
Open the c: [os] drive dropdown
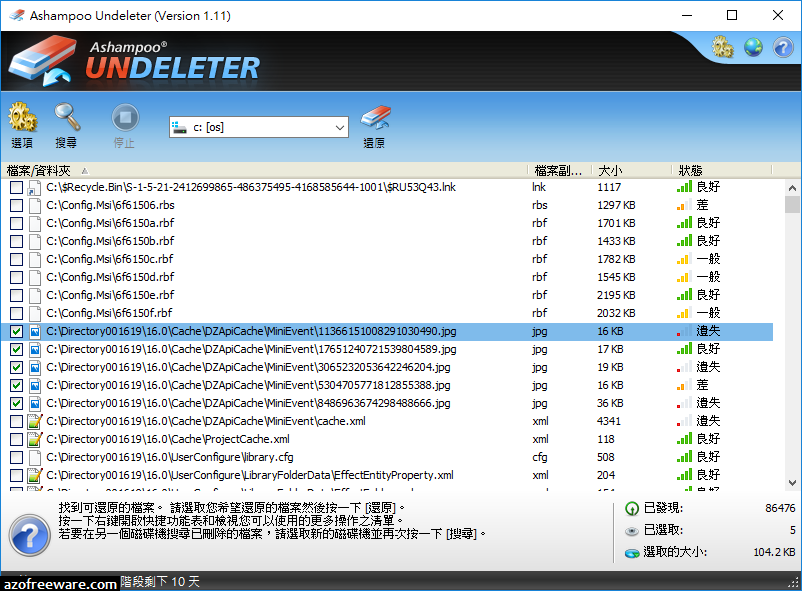[x=339, y=126]
